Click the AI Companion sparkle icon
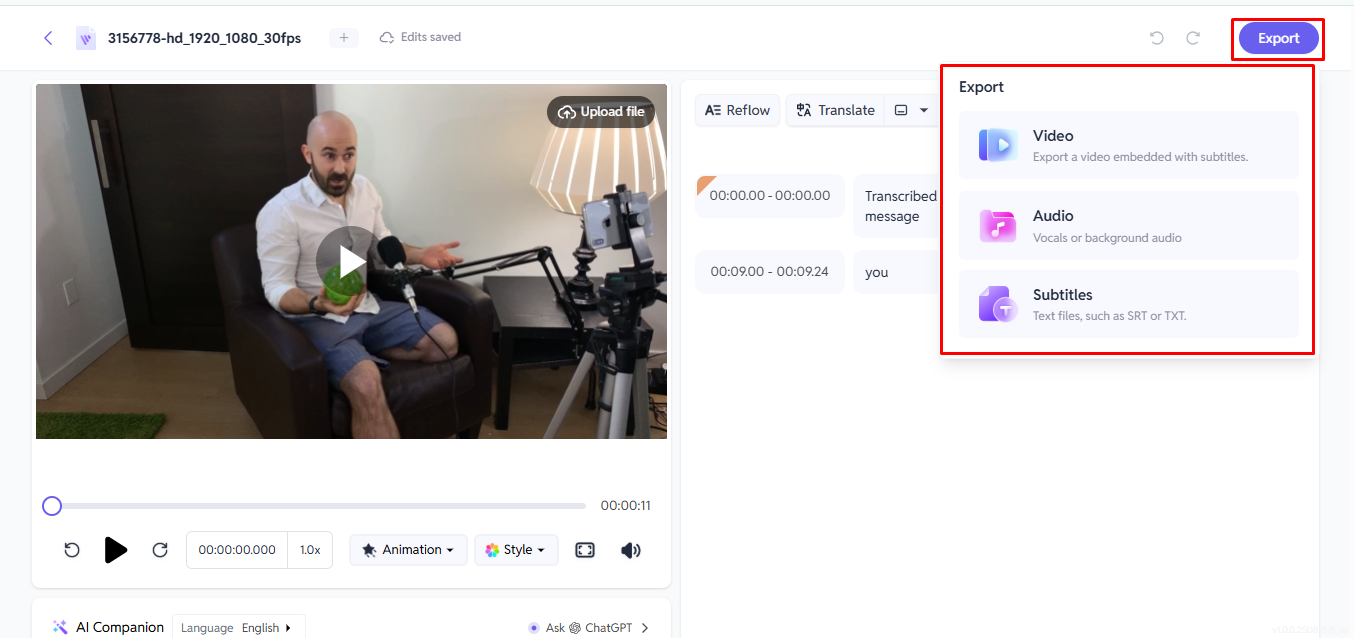The height and width of the screenshot is (638, 1354). 60,627
